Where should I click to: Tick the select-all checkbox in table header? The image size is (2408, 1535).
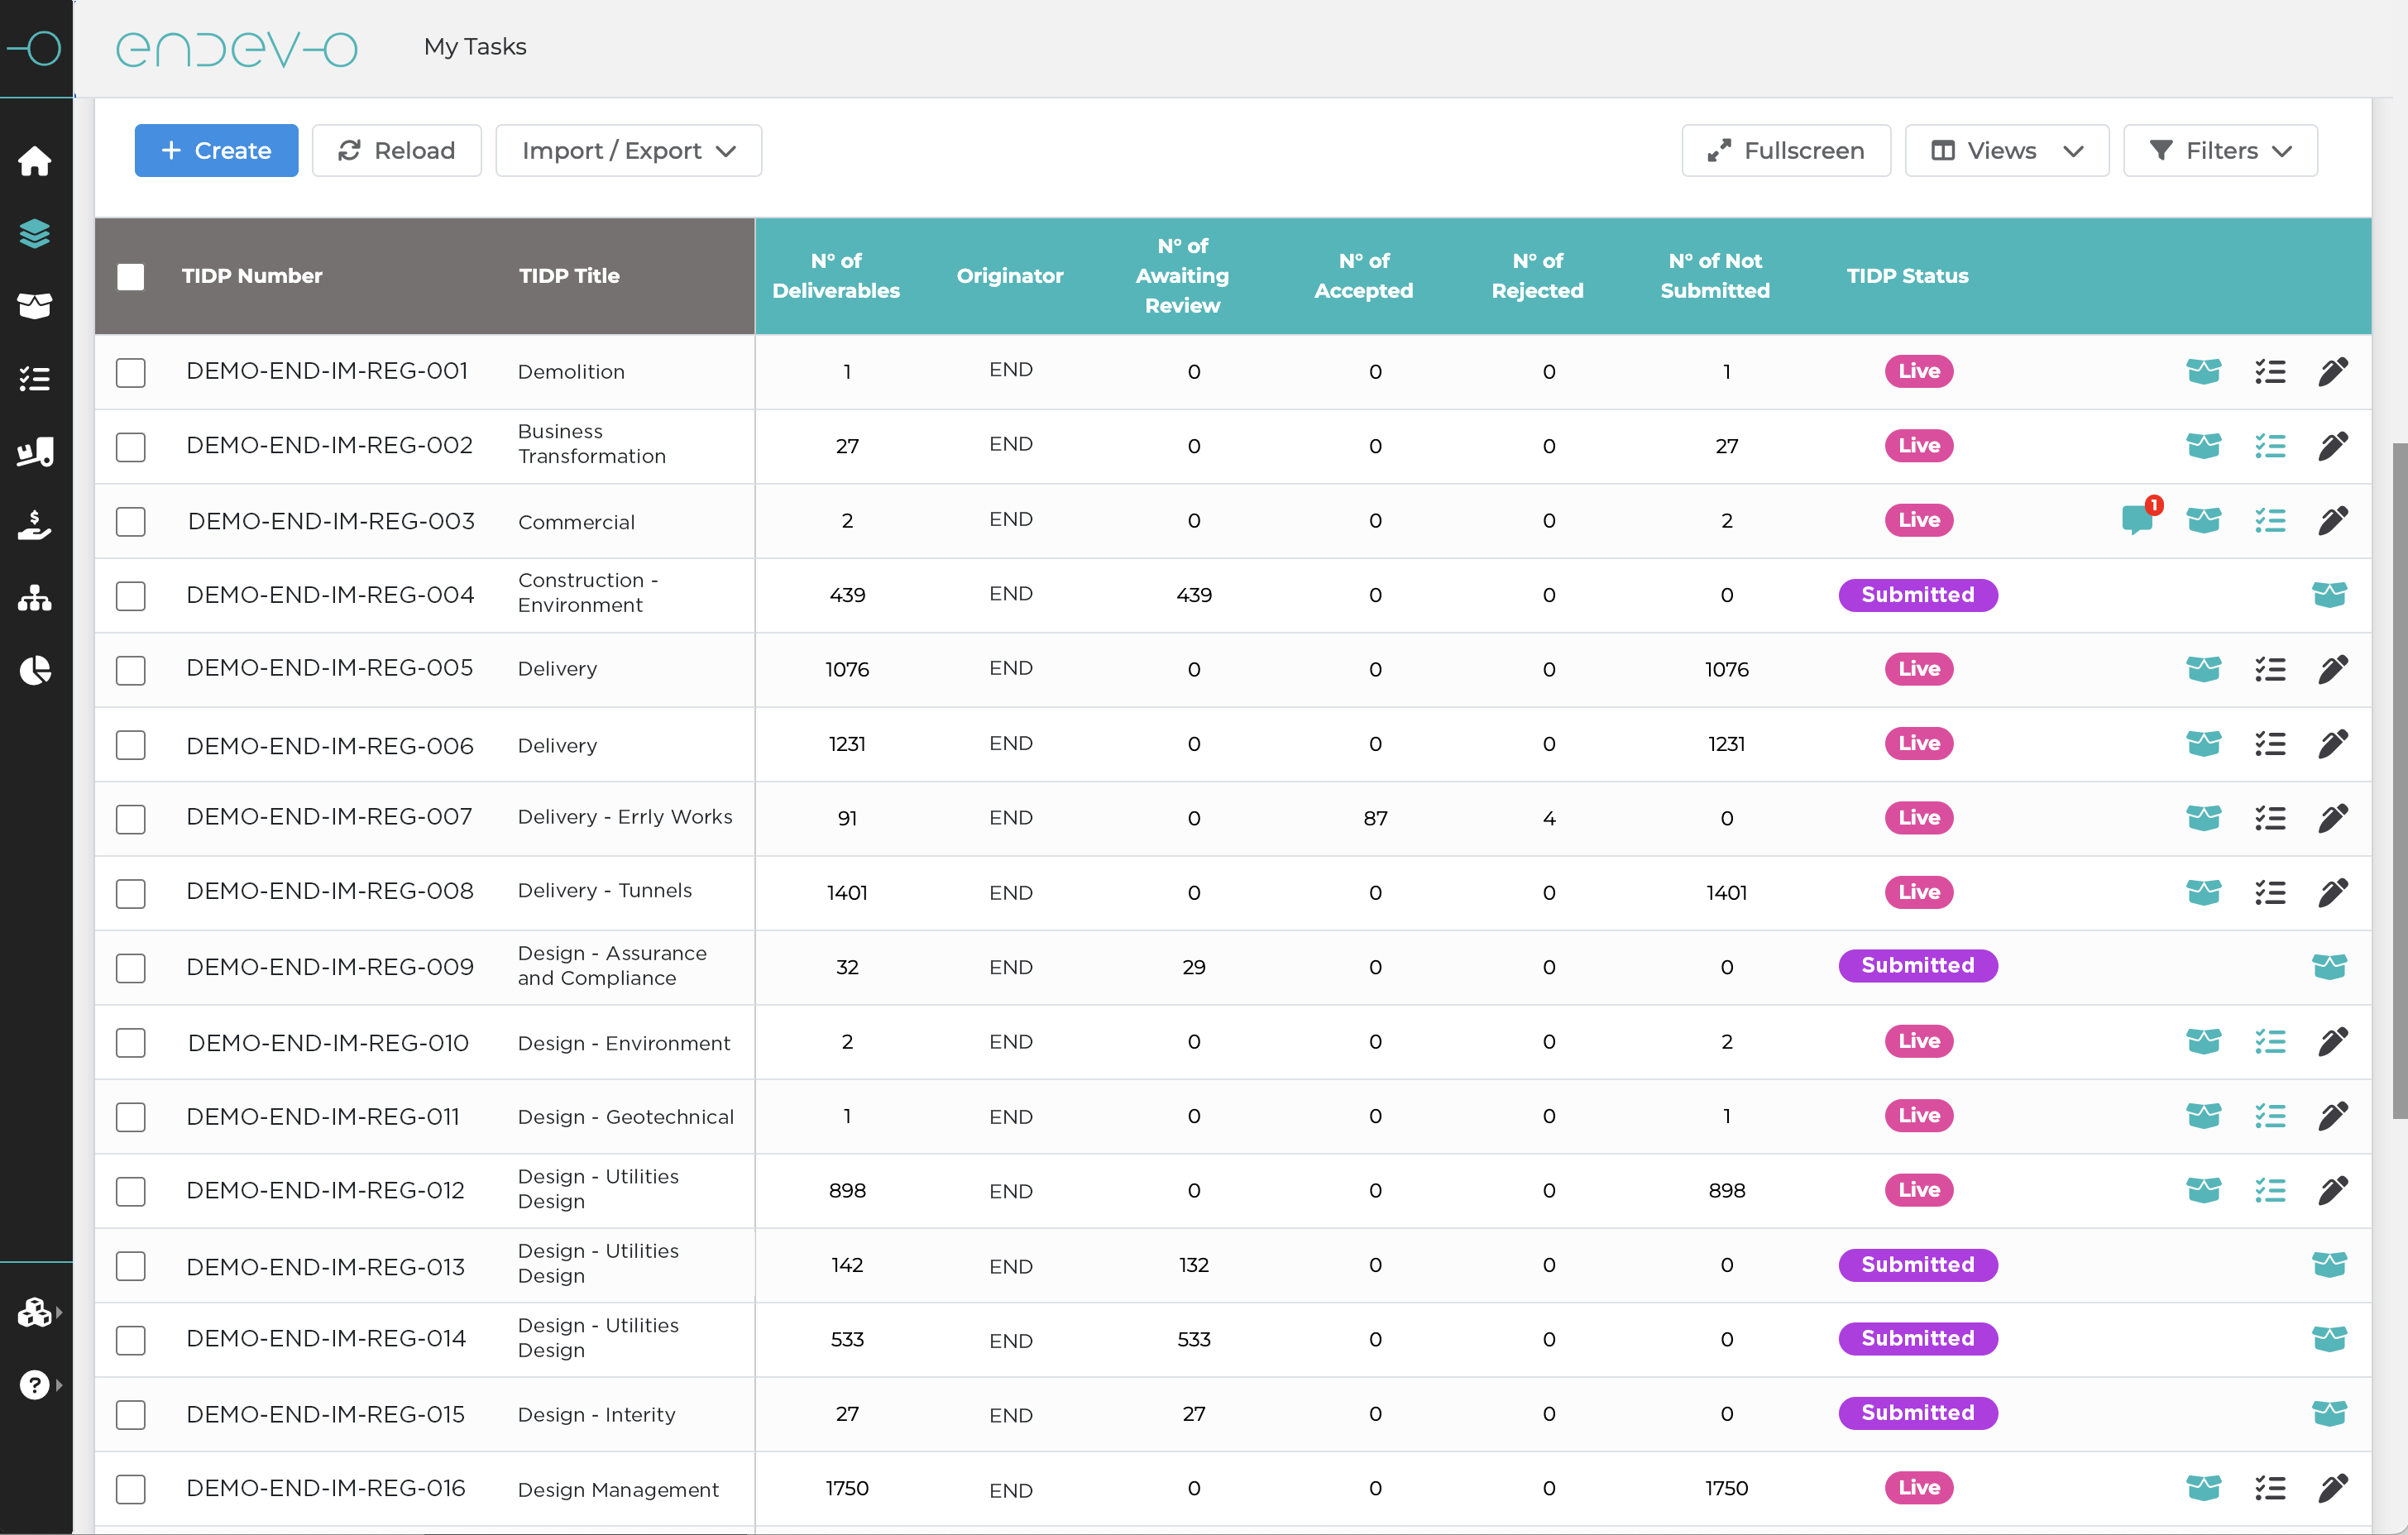click(131, 277)
